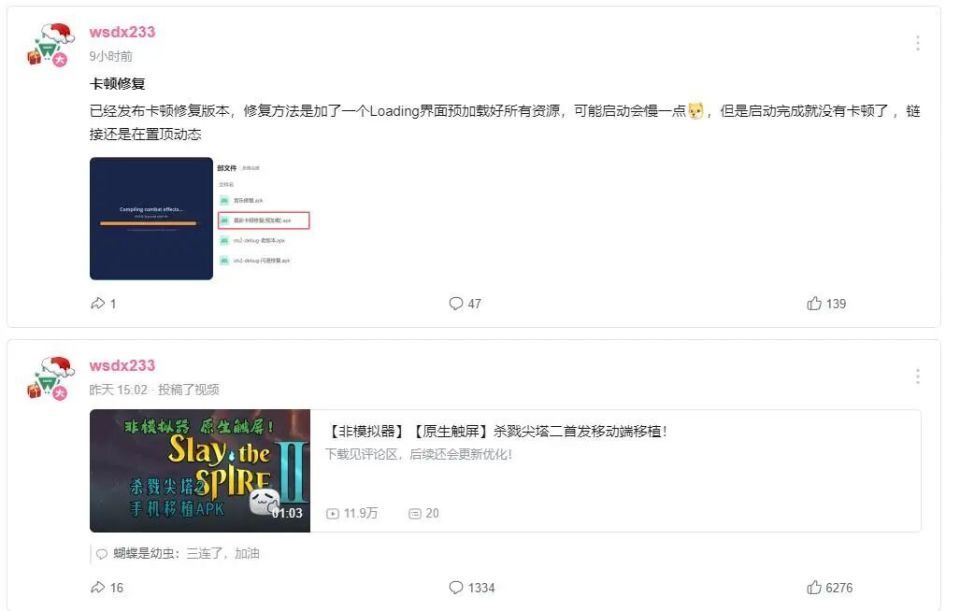The image size is (960, 611).
Task: Click the 20 danmaku count
Action: click(x=424, y=513)
